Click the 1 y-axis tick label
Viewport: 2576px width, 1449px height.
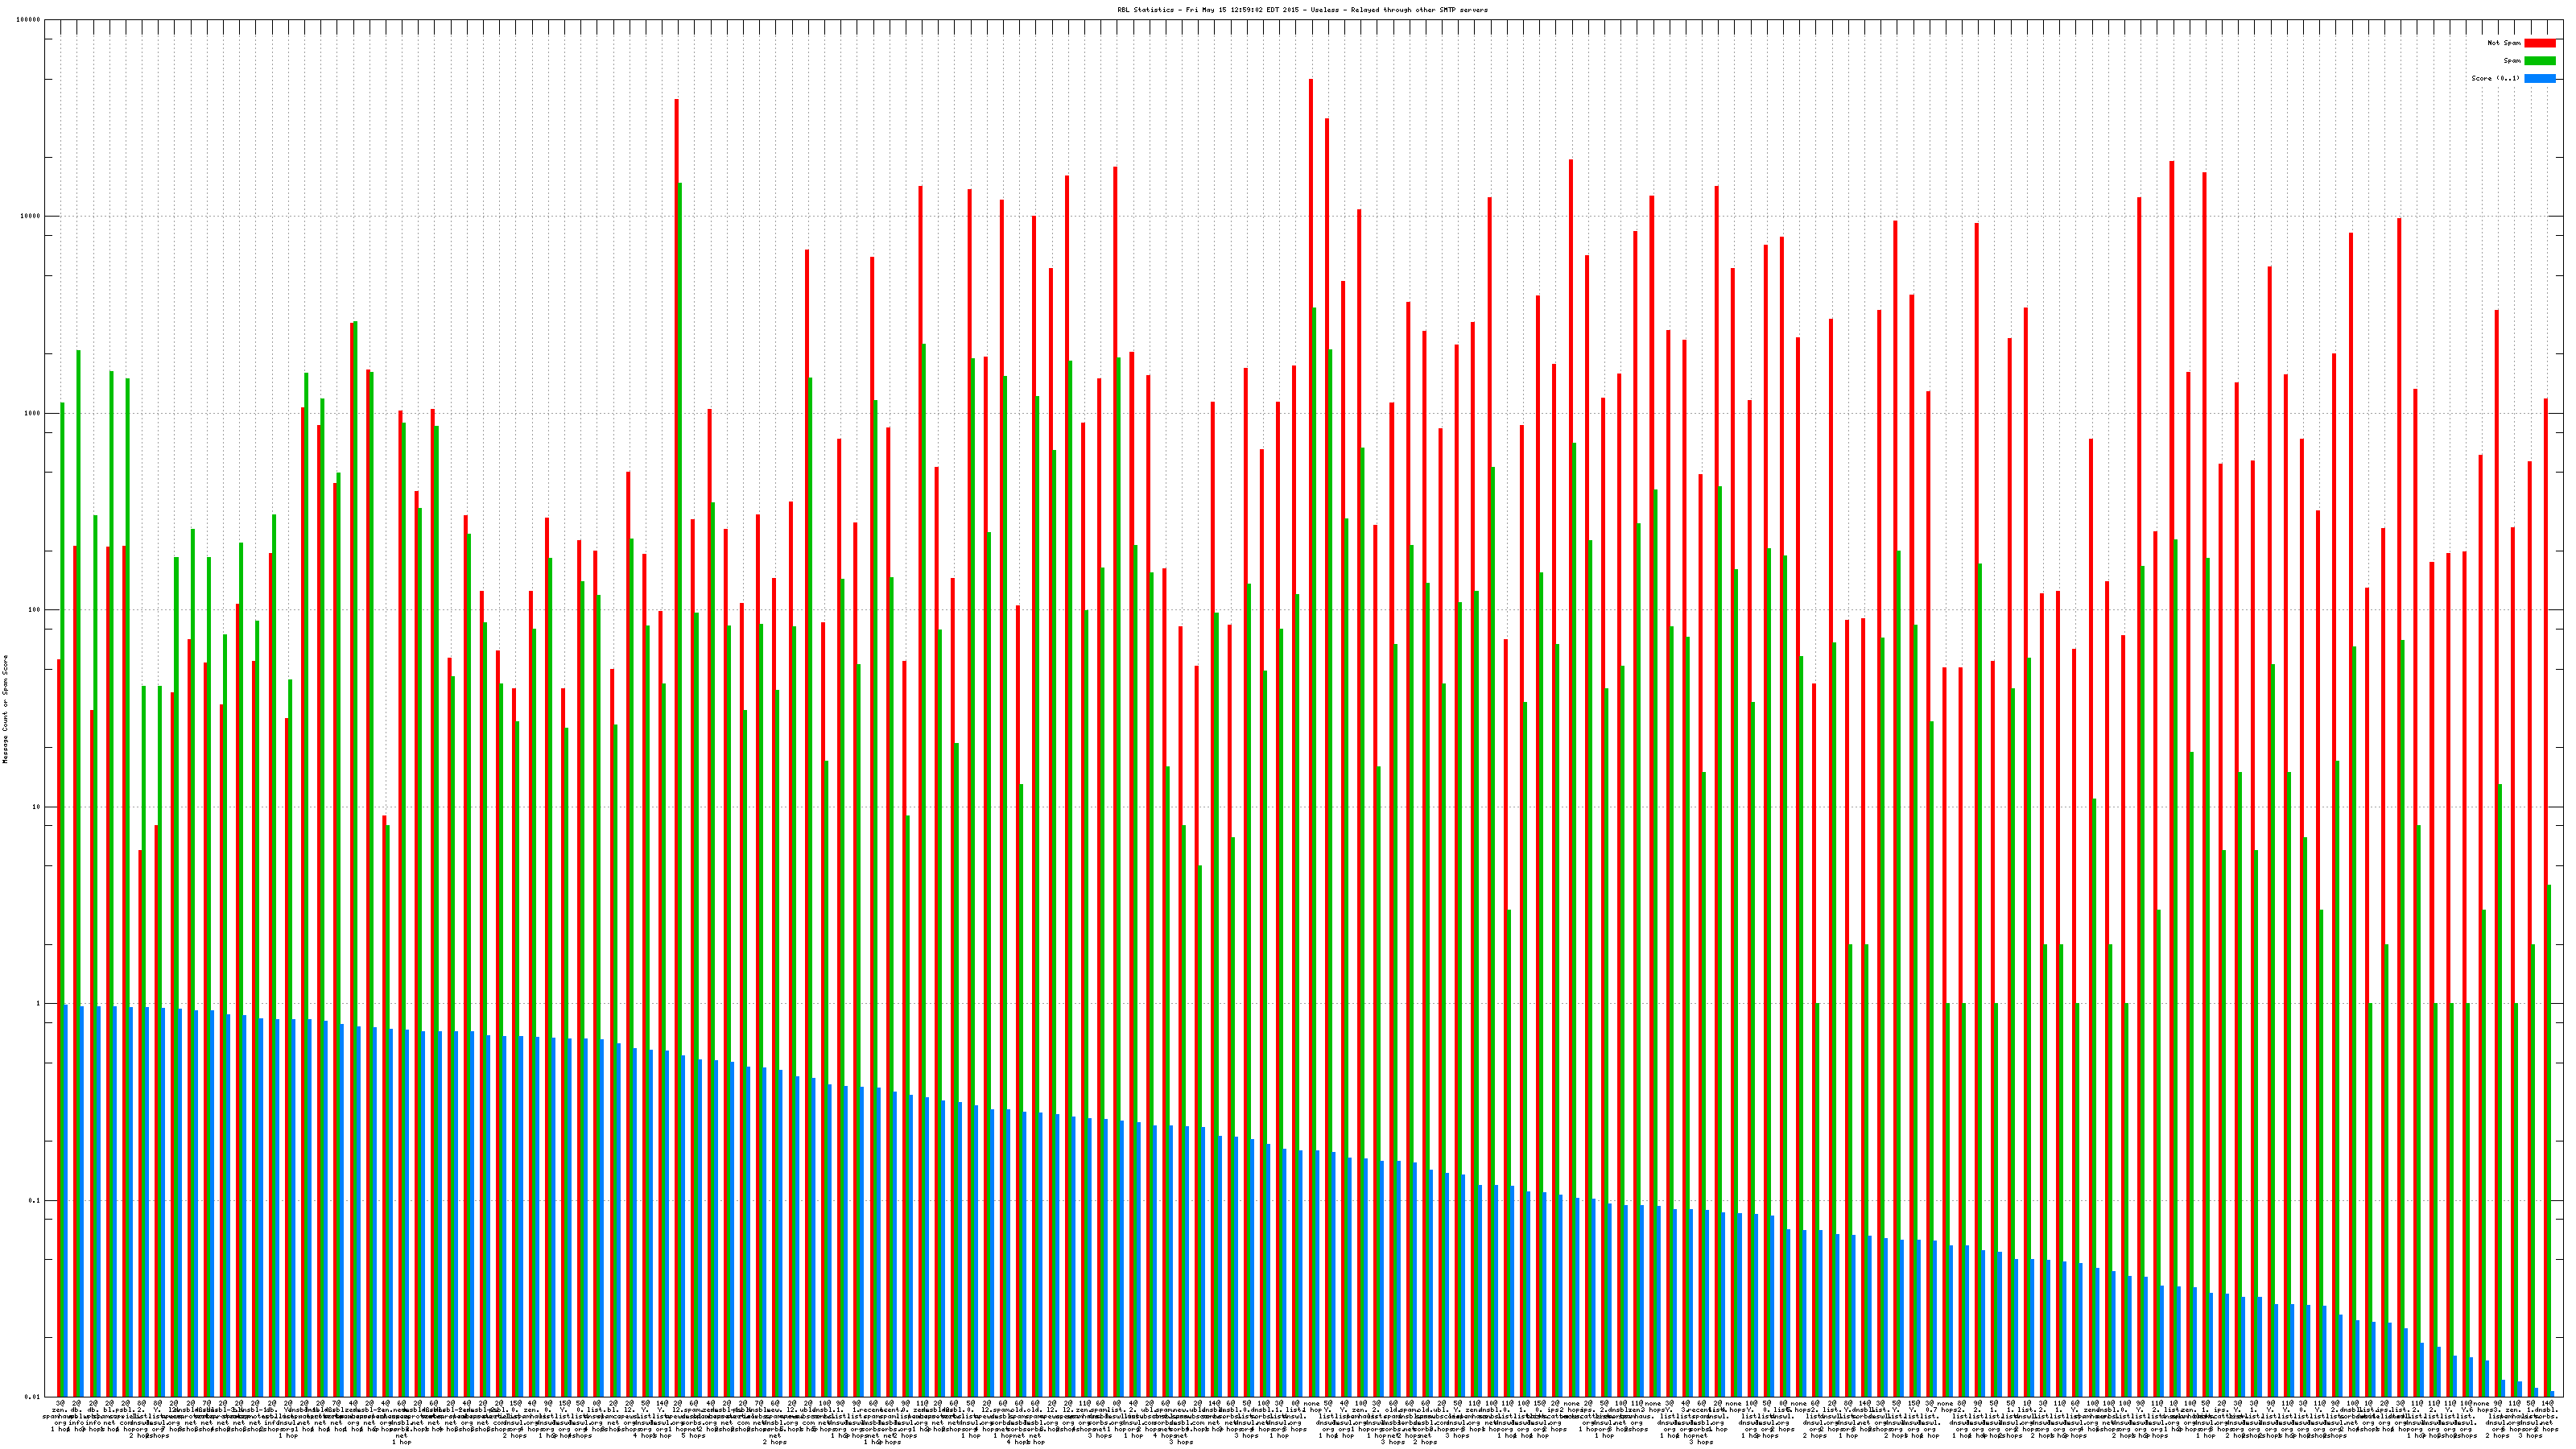click(39, 1004)
